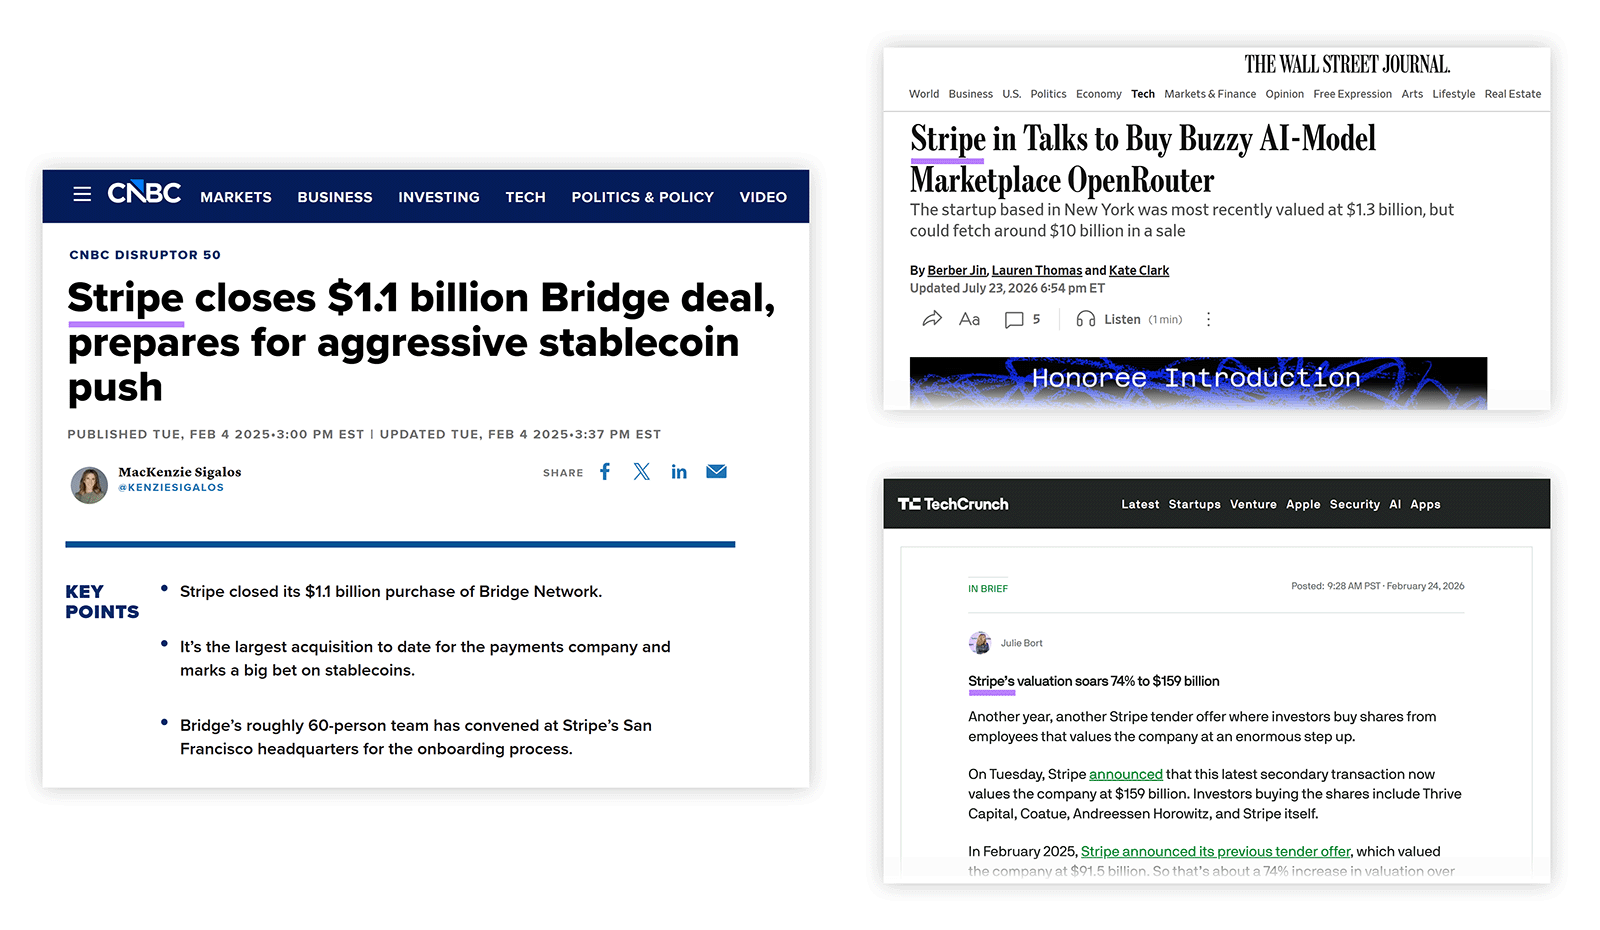Click the CNBC logo
Screen dimensions: 1600x930
pos(144,193)
